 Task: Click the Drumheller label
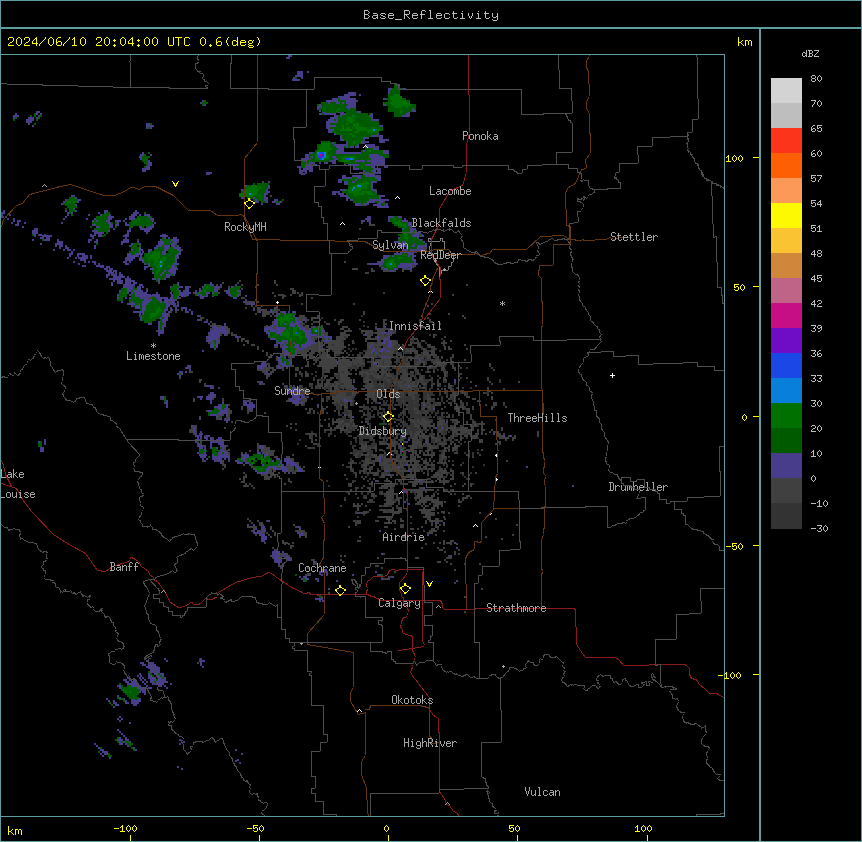coord(638,487)
